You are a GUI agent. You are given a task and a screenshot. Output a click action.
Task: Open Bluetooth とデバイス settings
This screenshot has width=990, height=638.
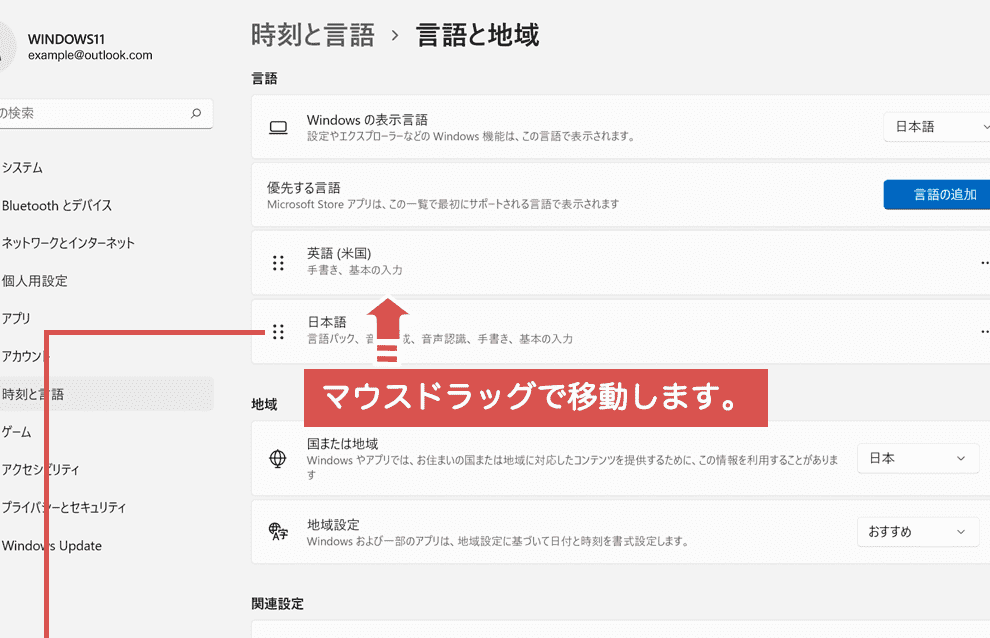click(57, 206)
